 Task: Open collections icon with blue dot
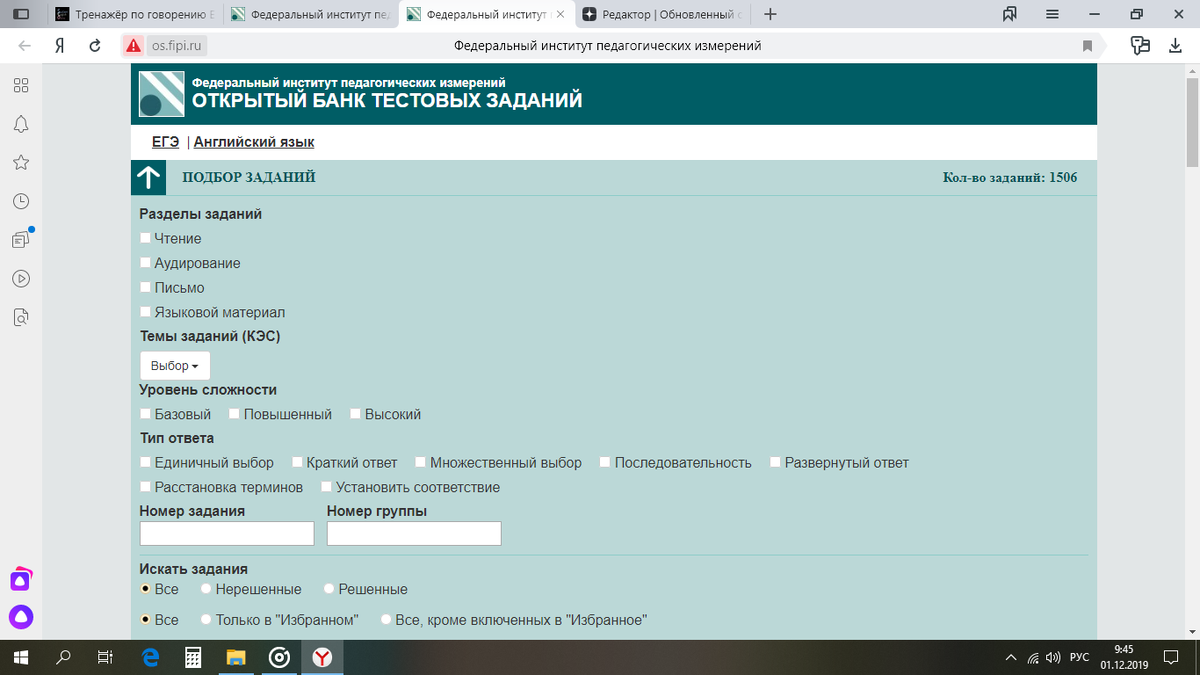coord(21,240)
